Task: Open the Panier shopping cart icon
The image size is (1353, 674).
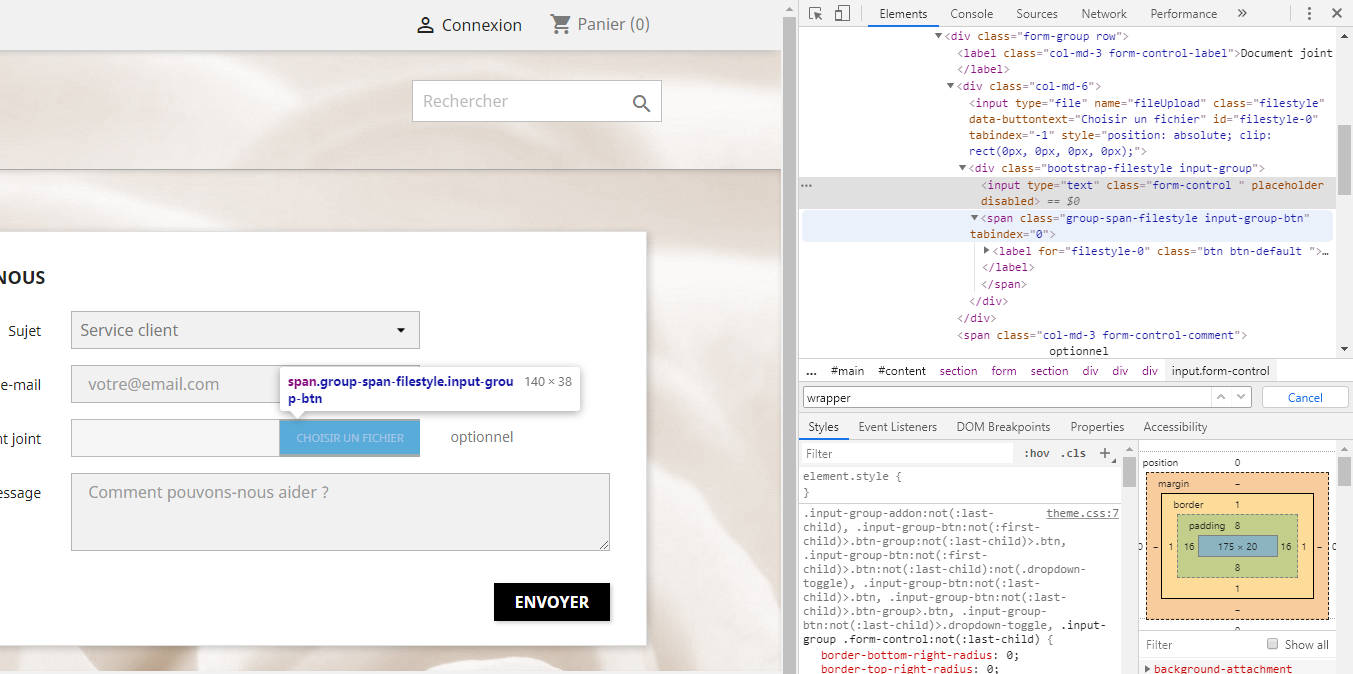Action: coord(561,24)
